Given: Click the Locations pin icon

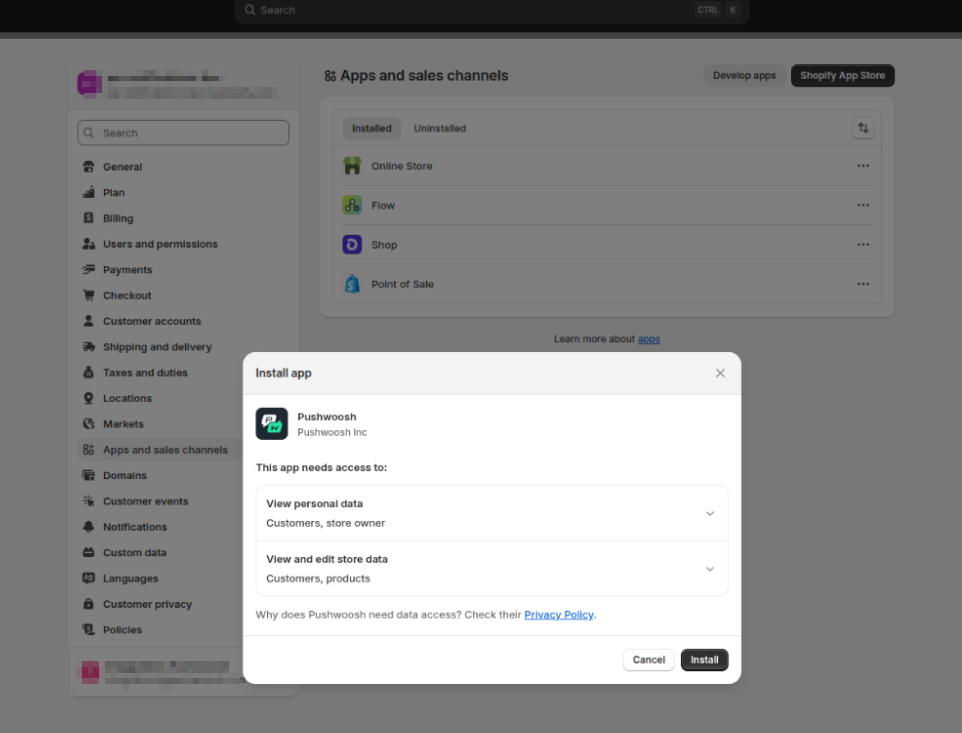Looking at the screenshot, I should click(88, 398).
